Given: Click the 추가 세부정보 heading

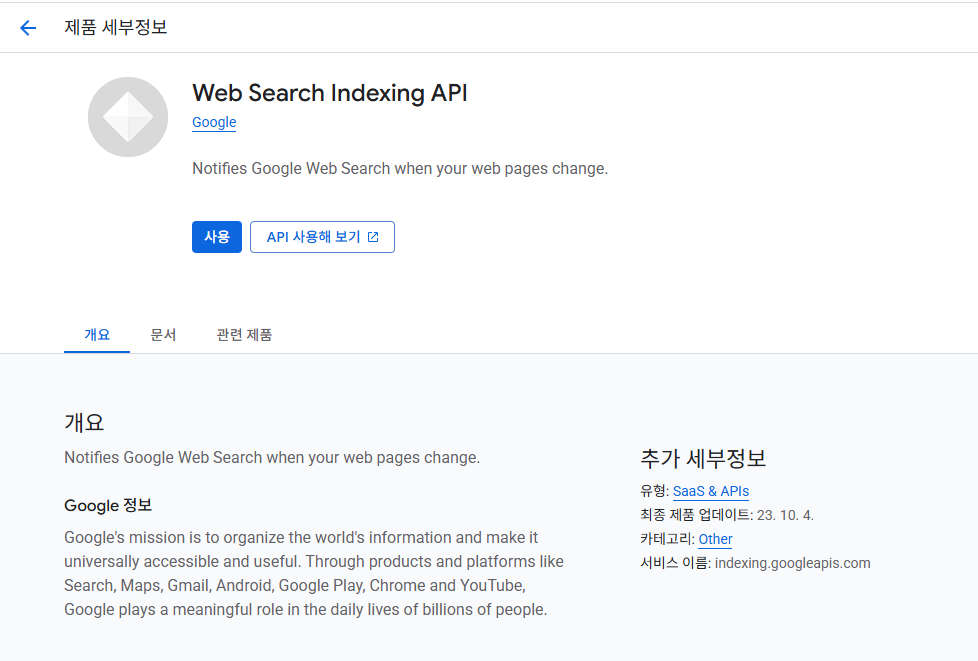Looking at the screenshot, I should 703,458.
